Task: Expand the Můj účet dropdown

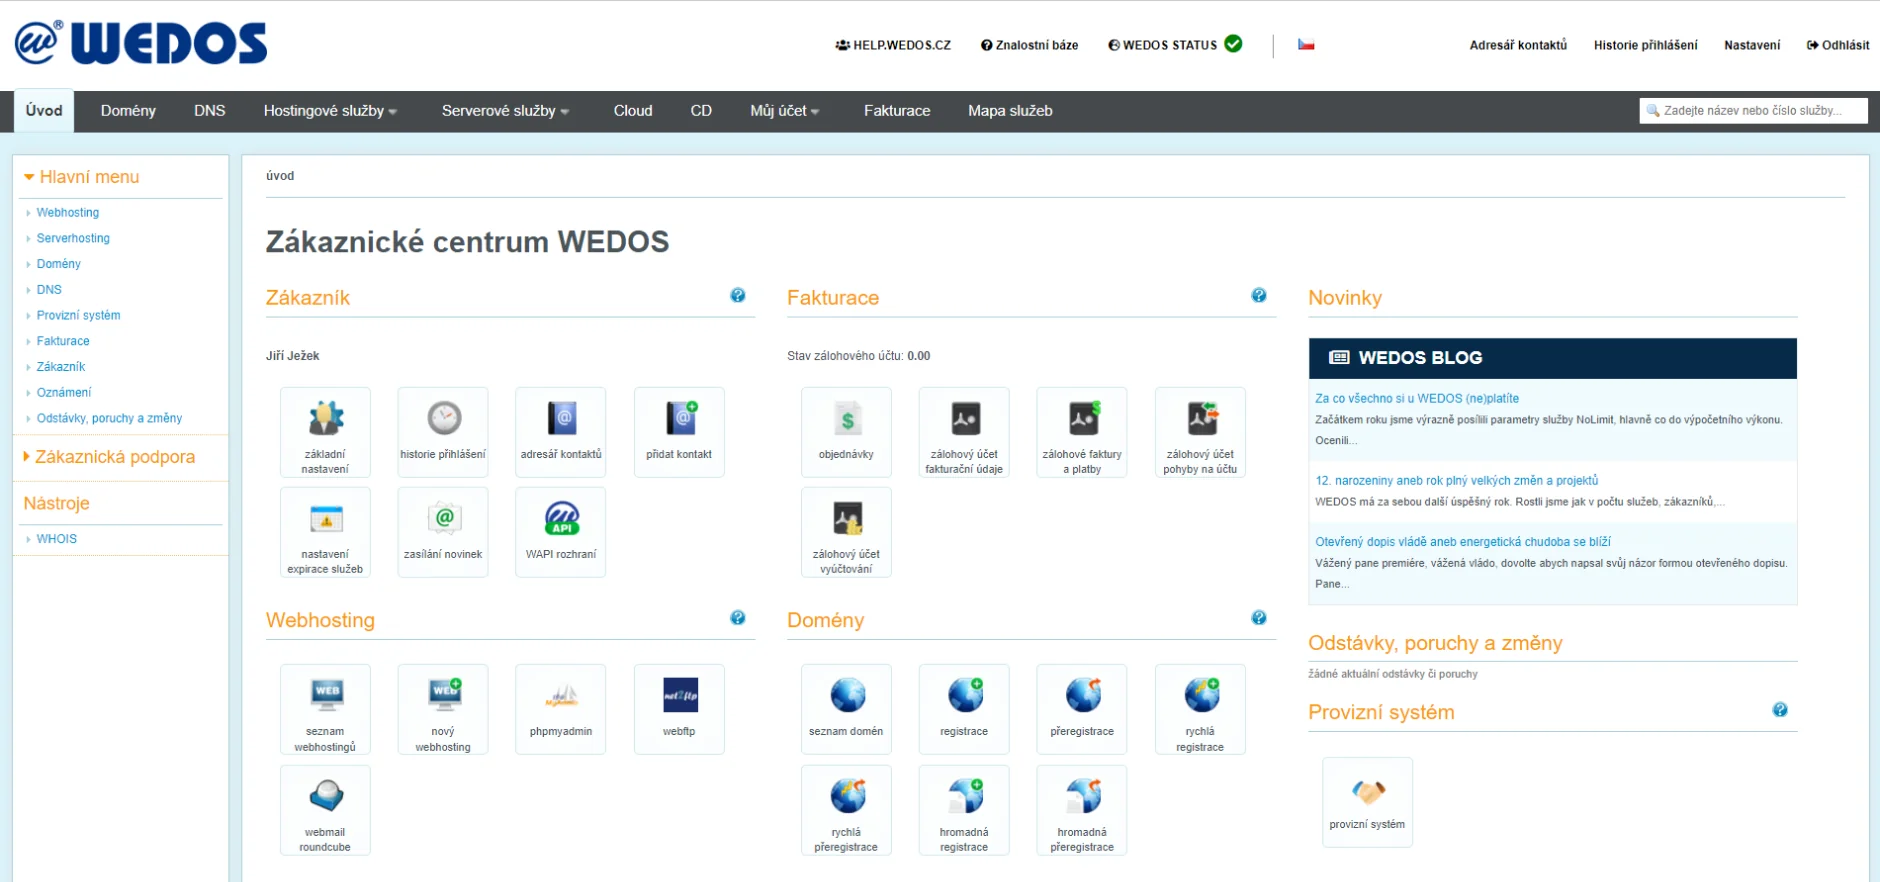Action: (x=784, y=111)
